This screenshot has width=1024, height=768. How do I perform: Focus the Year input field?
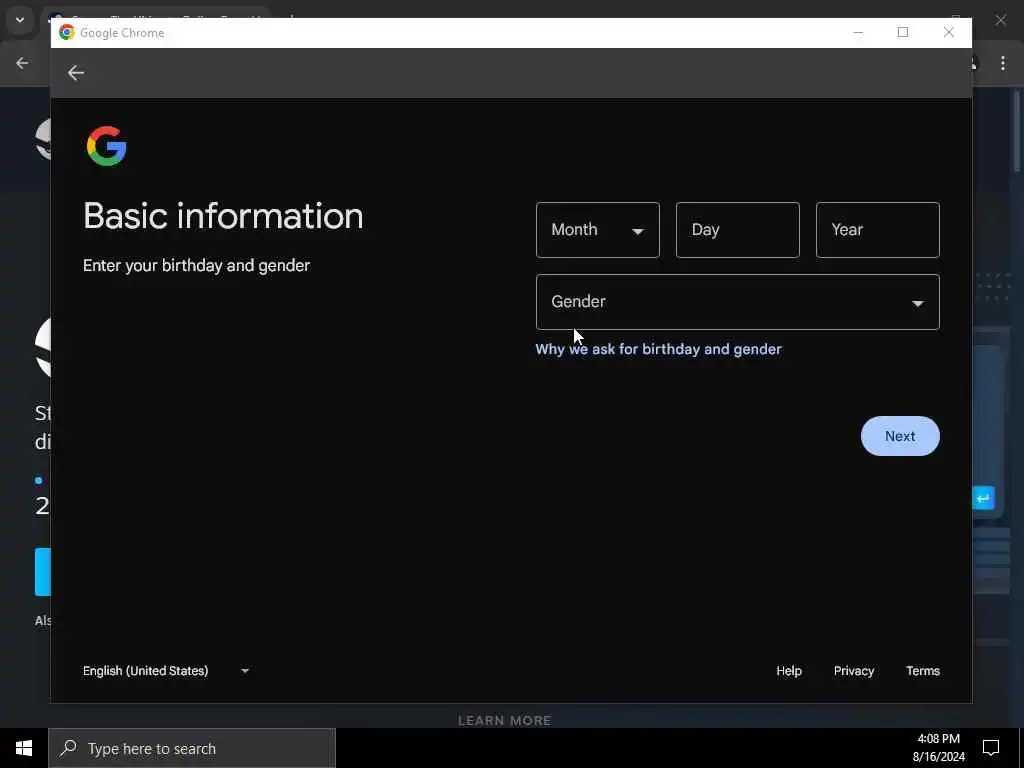[x=878, y=230]
